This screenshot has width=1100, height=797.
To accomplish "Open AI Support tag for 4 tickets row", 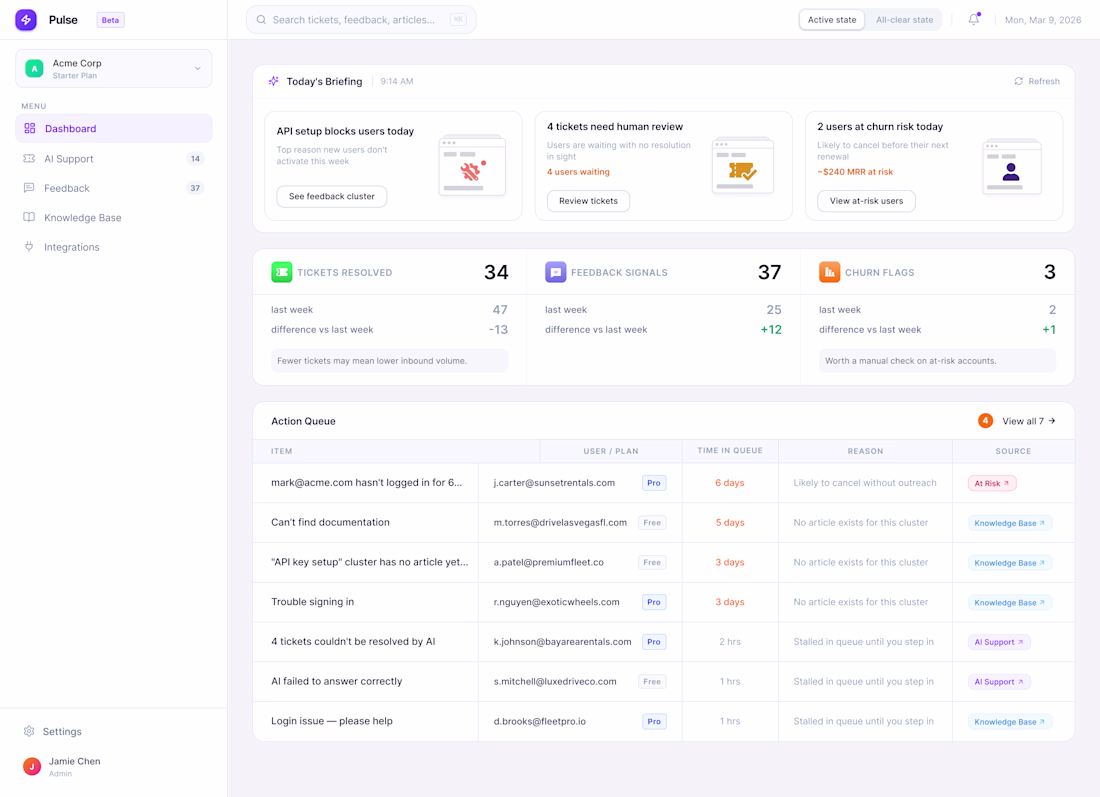I will pos(999,642).
